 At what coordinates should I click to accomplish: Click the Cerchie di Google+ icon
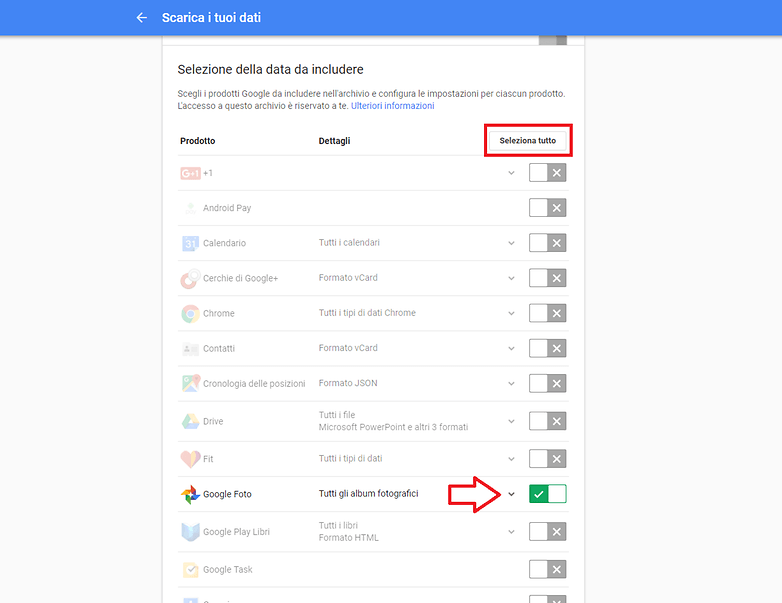tap(190, 278)
